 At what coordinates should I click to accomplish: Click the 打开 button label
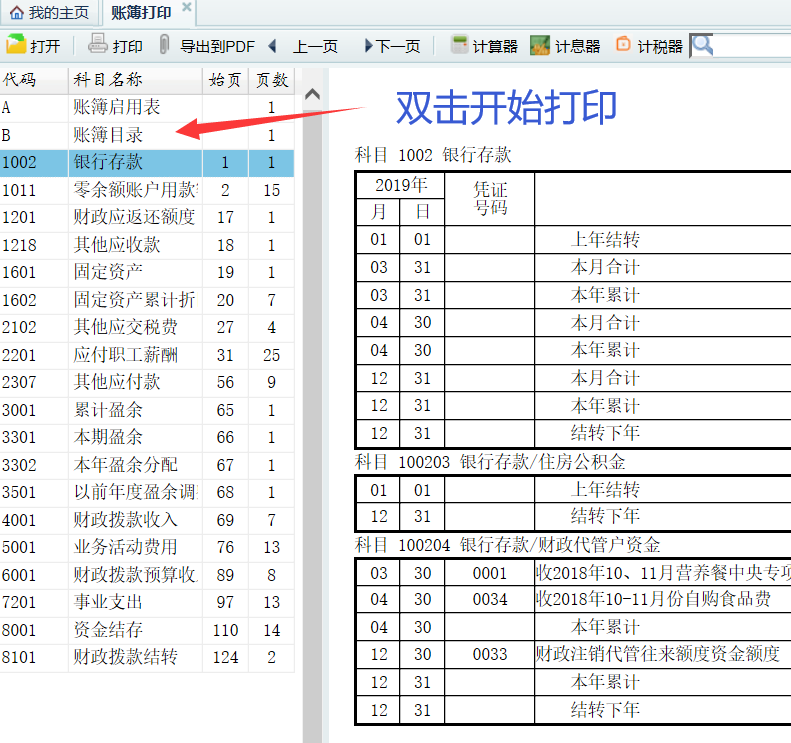45,46
